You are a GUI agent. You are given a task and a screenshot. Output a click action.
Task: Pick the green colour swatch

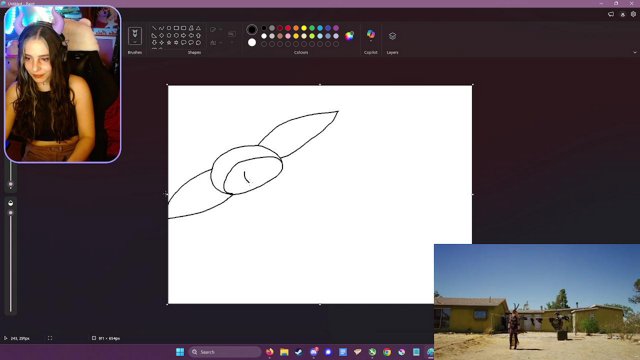(312, 28)
